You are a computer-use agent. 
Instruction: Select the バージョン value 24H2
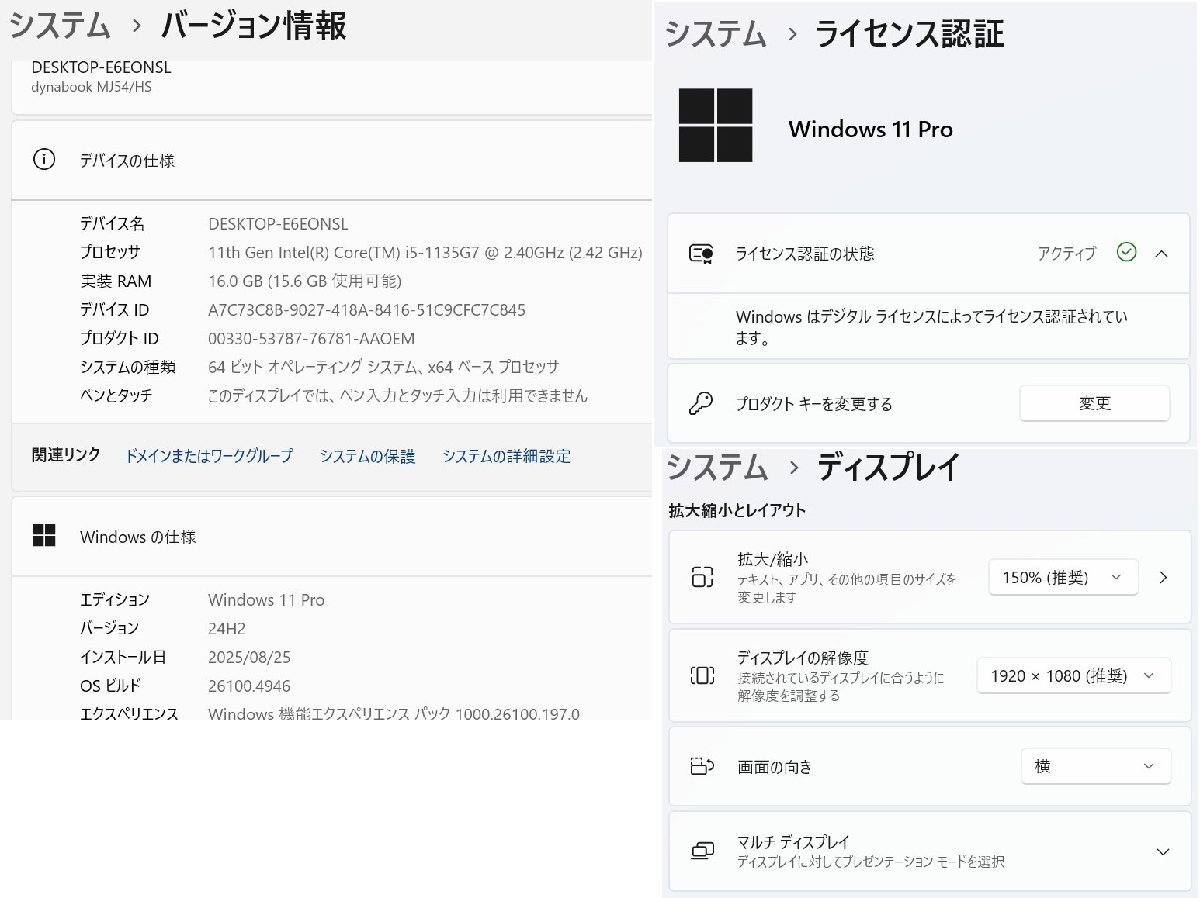click(x=227, y=628)
